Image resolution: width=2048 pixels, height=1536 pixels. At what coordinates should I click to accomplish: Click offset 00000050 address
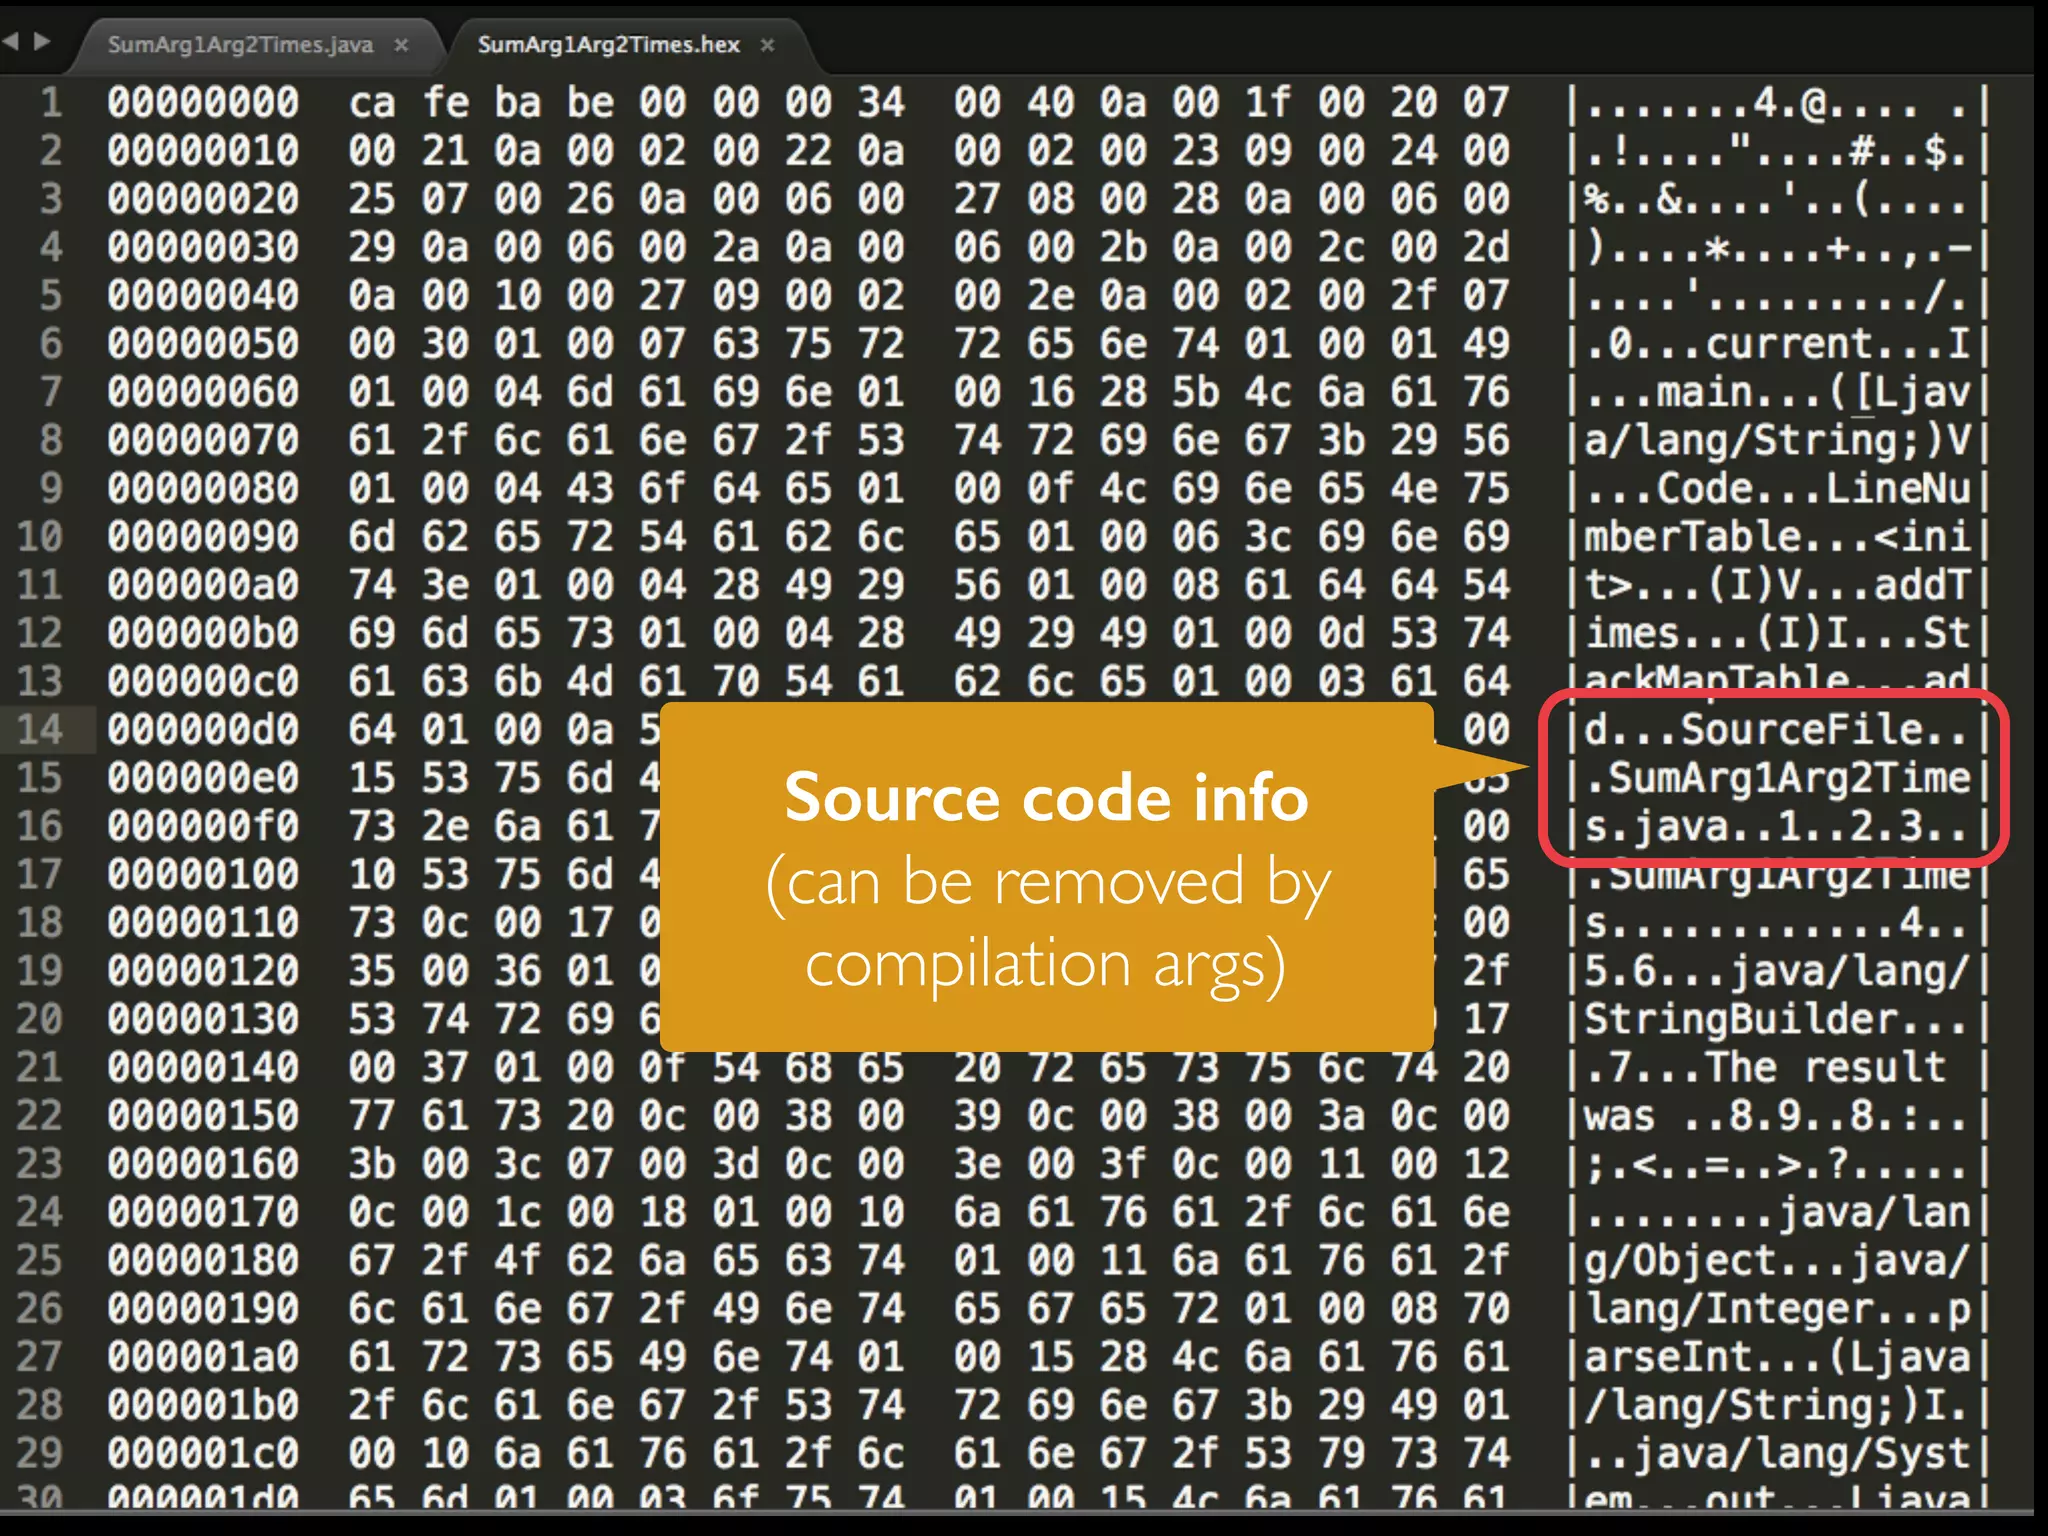click(203, 343)
